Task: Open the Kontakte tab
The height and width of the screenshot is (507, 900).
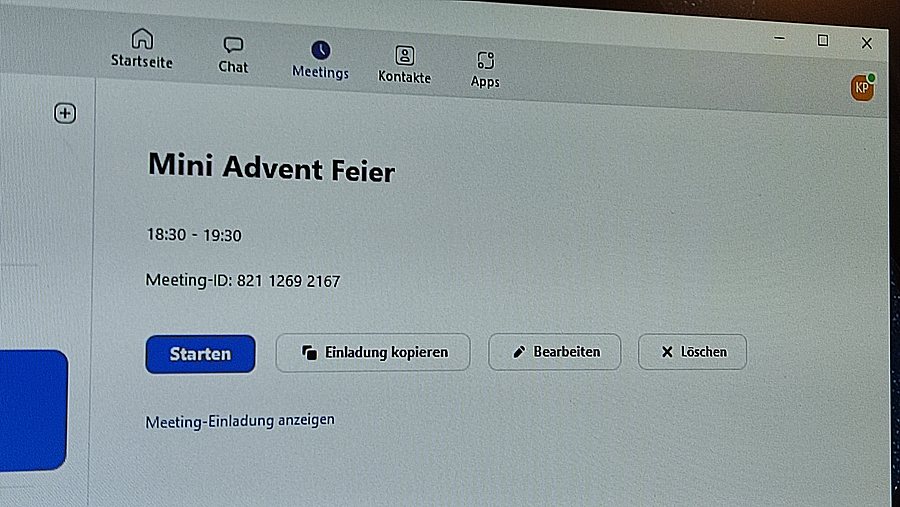Action: point(404,65)
